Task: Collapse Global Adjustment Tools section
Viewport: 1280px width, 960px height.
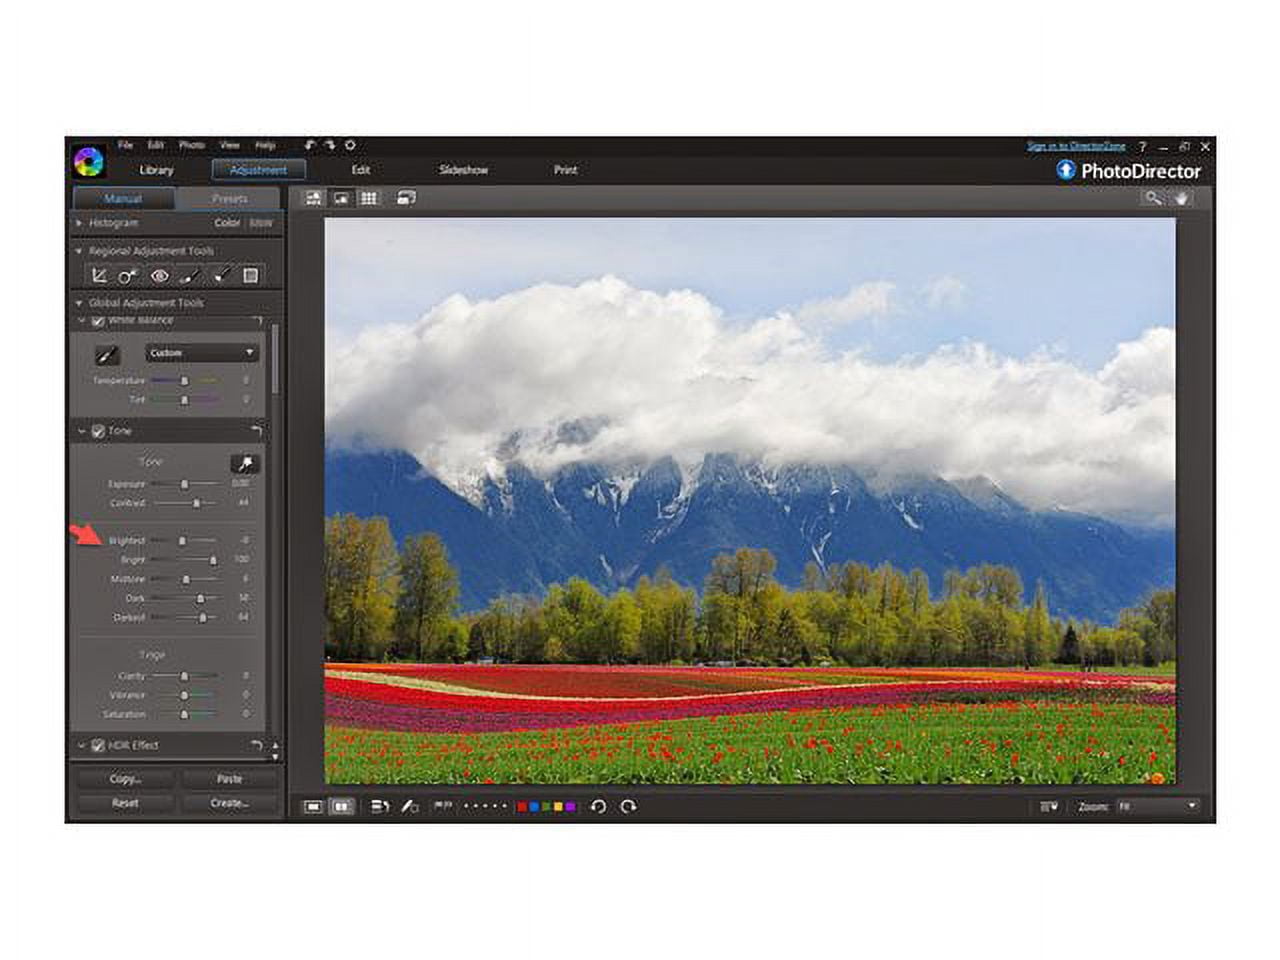Action: (79, 303)
